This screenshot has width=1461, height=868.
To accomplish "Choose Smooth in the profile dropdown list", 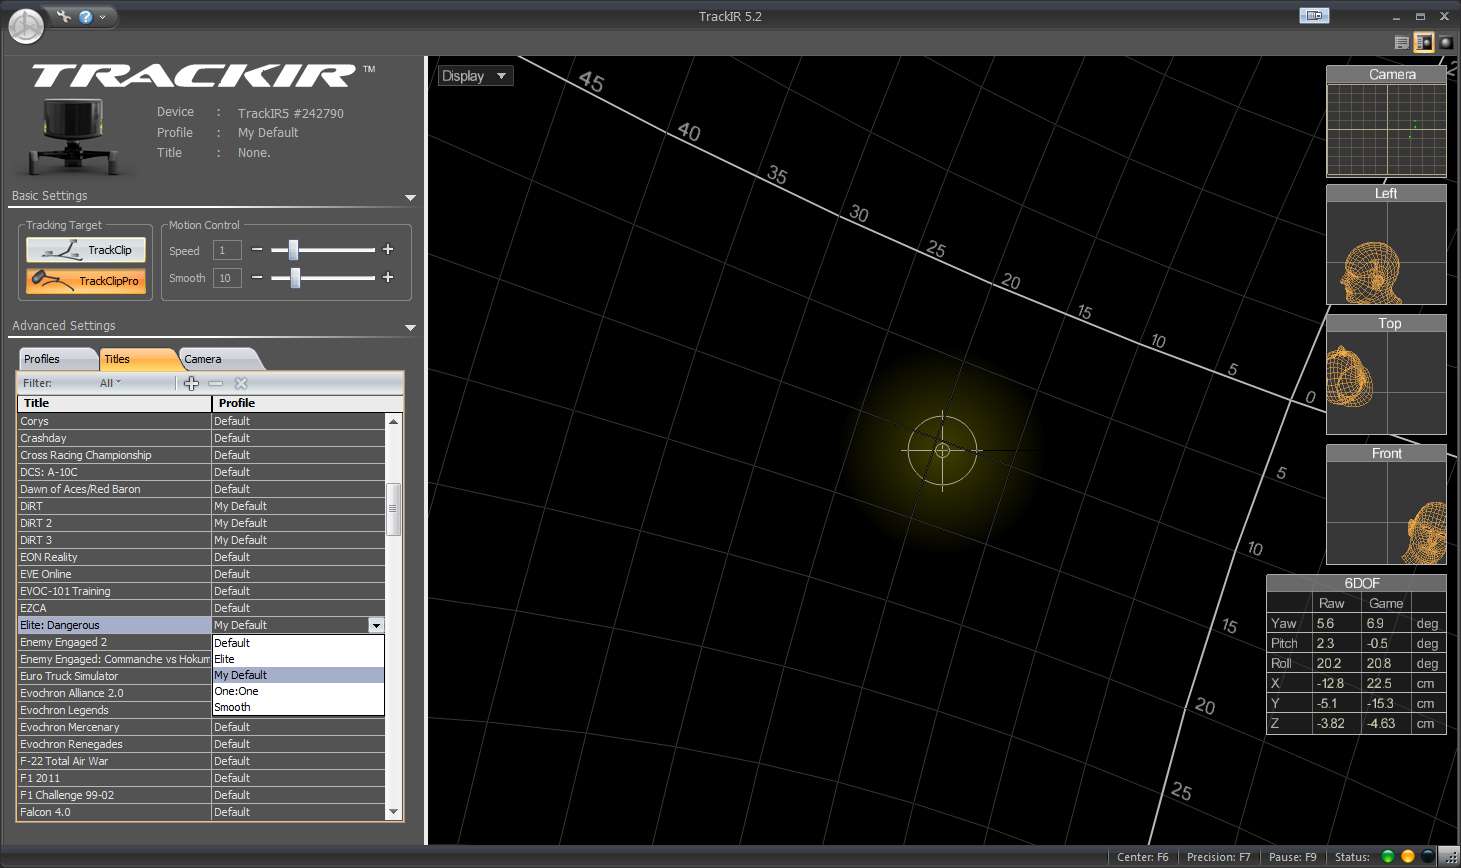I will pyautogui.click(x=298, y=707).
